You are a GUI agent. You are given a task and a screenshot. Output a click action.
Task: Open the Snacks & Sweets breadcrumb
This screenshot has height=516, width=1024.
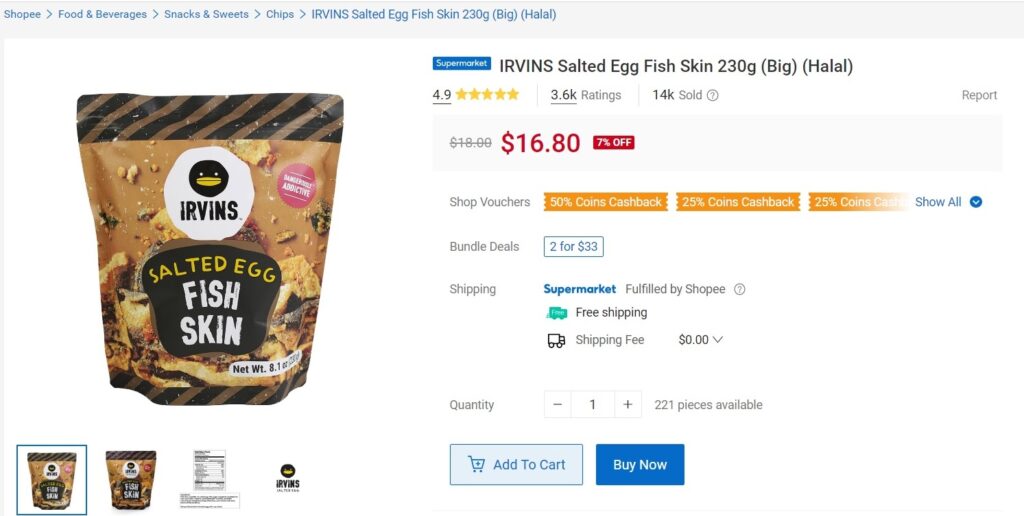pyautogui.click(x=207, y=15)
